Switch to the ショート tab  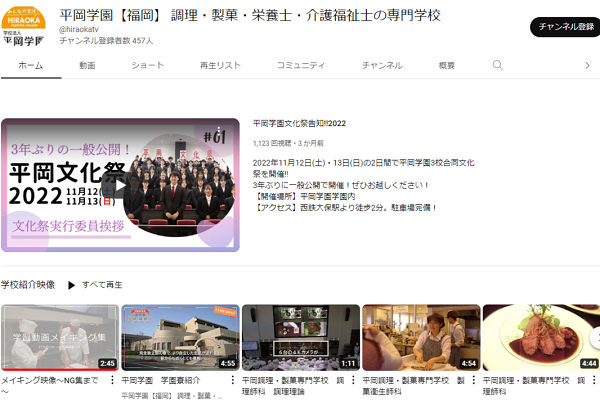(148, 65)
